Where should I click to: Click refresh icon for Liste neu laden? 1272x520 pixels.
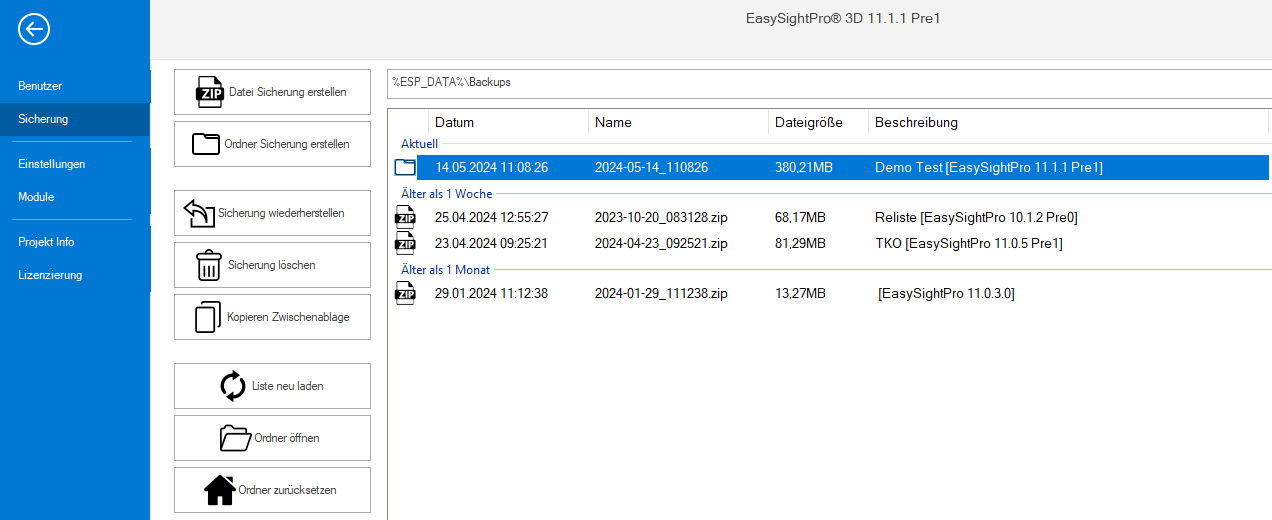pos(233,386)
